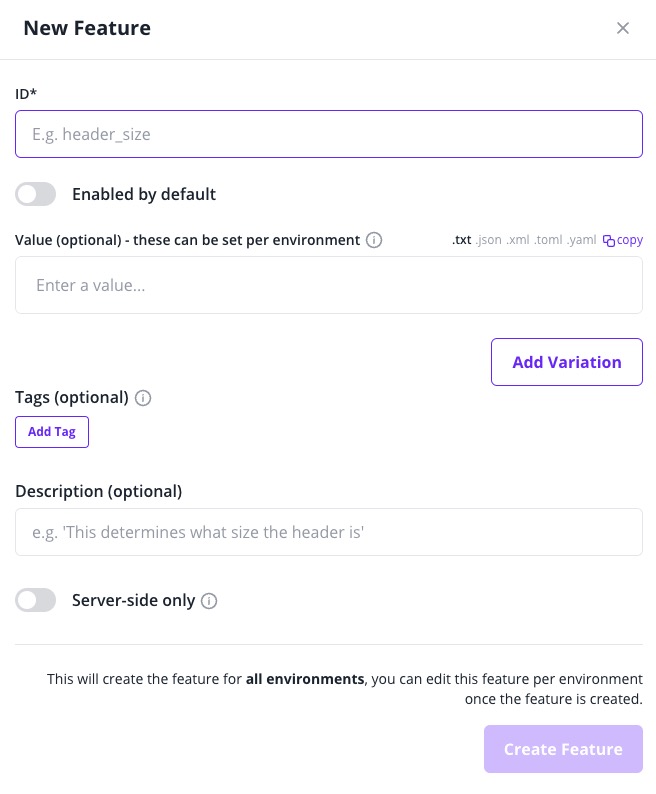Choose the .toml format option
The image size is (656, 794).
click(548, 240)
